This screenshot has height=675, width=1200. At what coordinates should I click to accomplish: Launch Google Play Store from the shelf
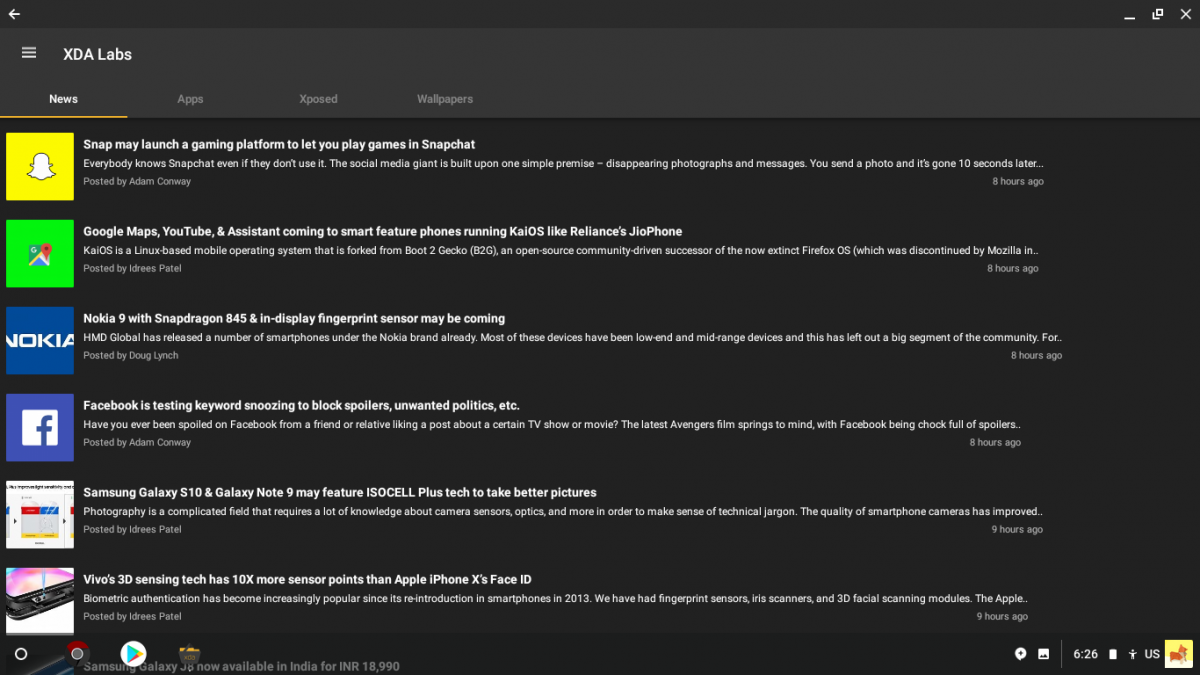pos(134,653)
